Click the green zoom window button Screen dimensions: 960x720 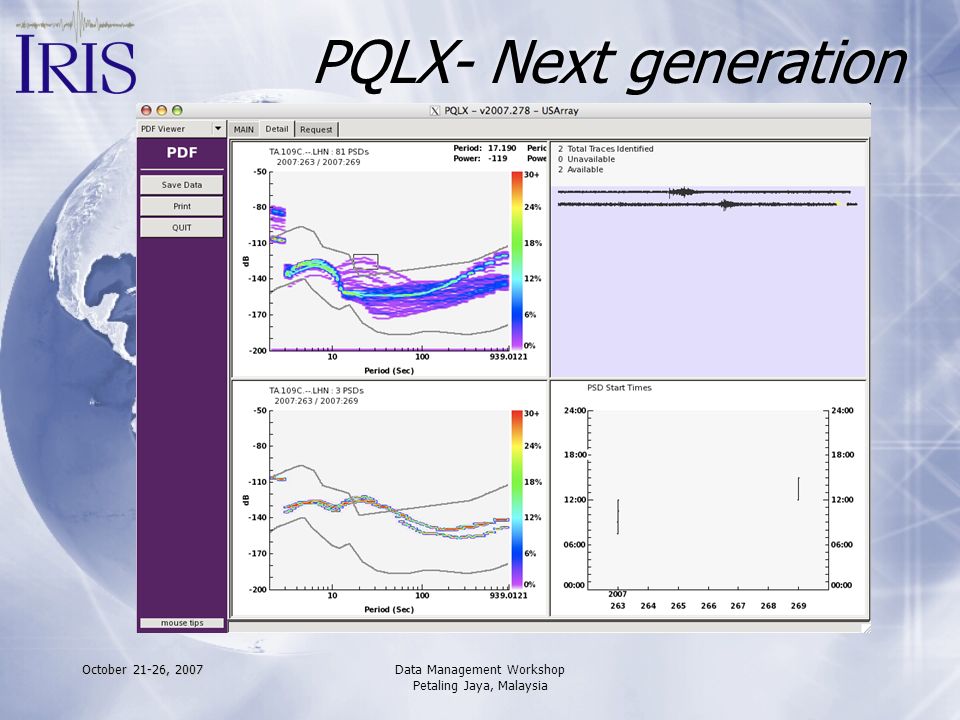pos(177,110)
